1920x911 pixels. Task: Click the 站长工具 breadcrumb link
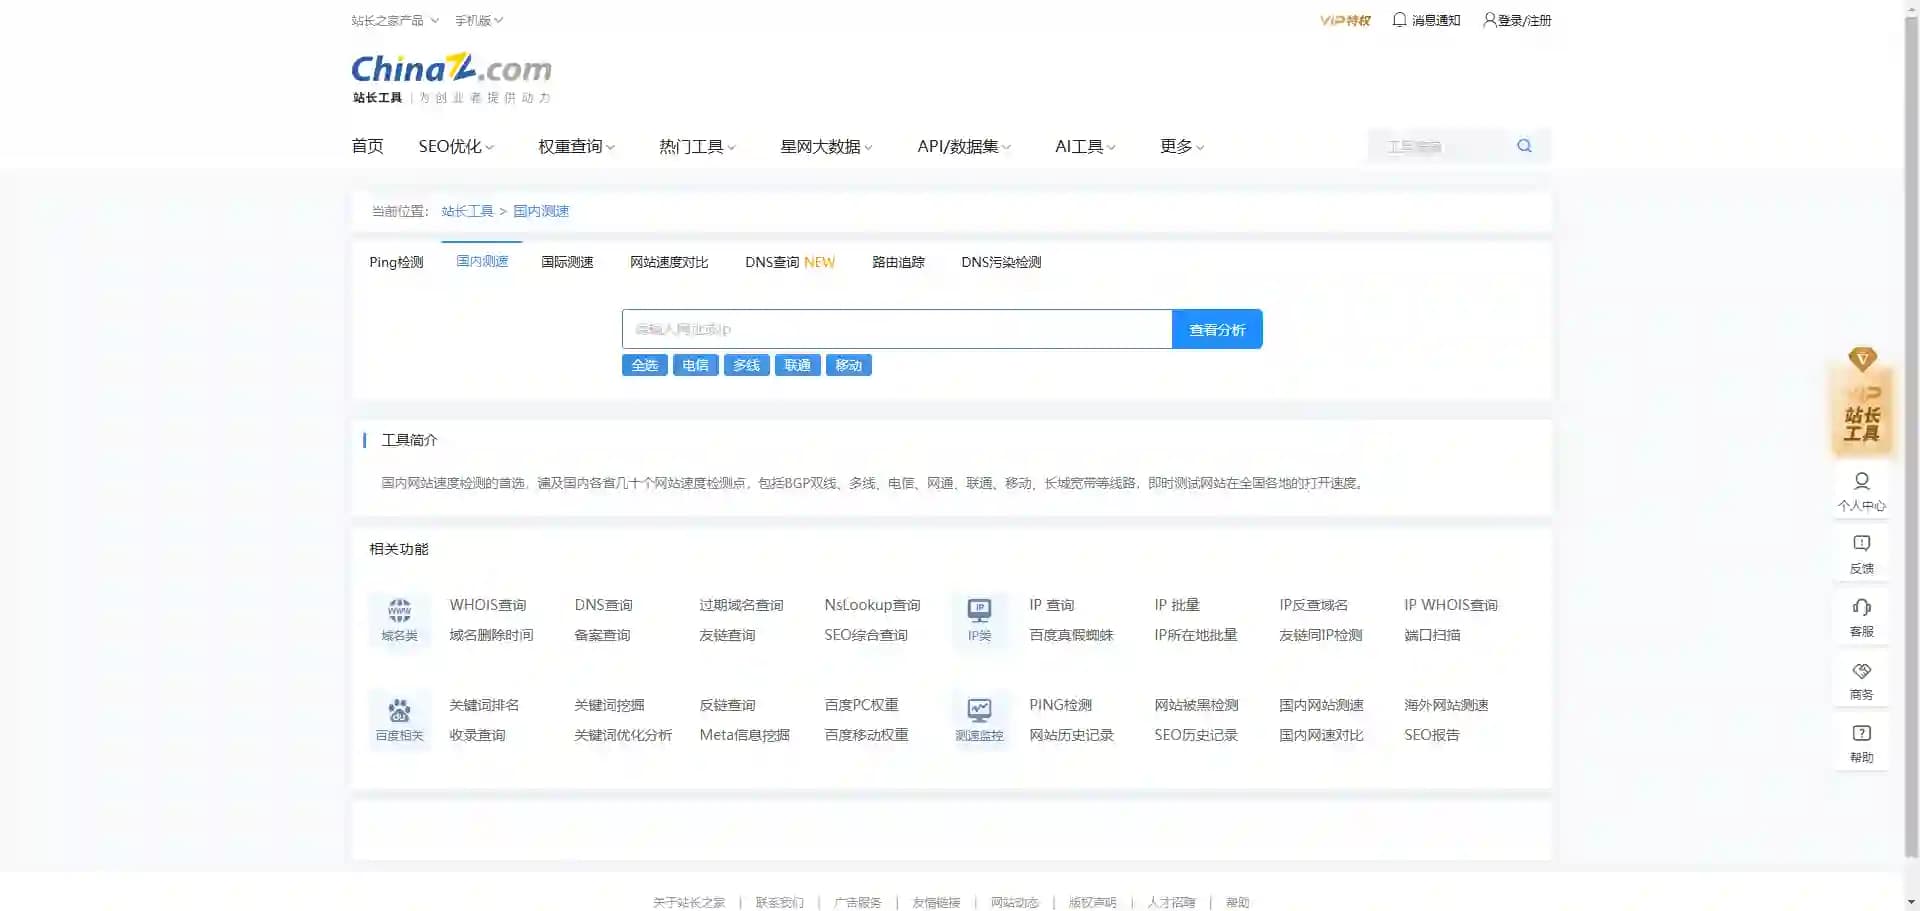click(x=467, y=211)
